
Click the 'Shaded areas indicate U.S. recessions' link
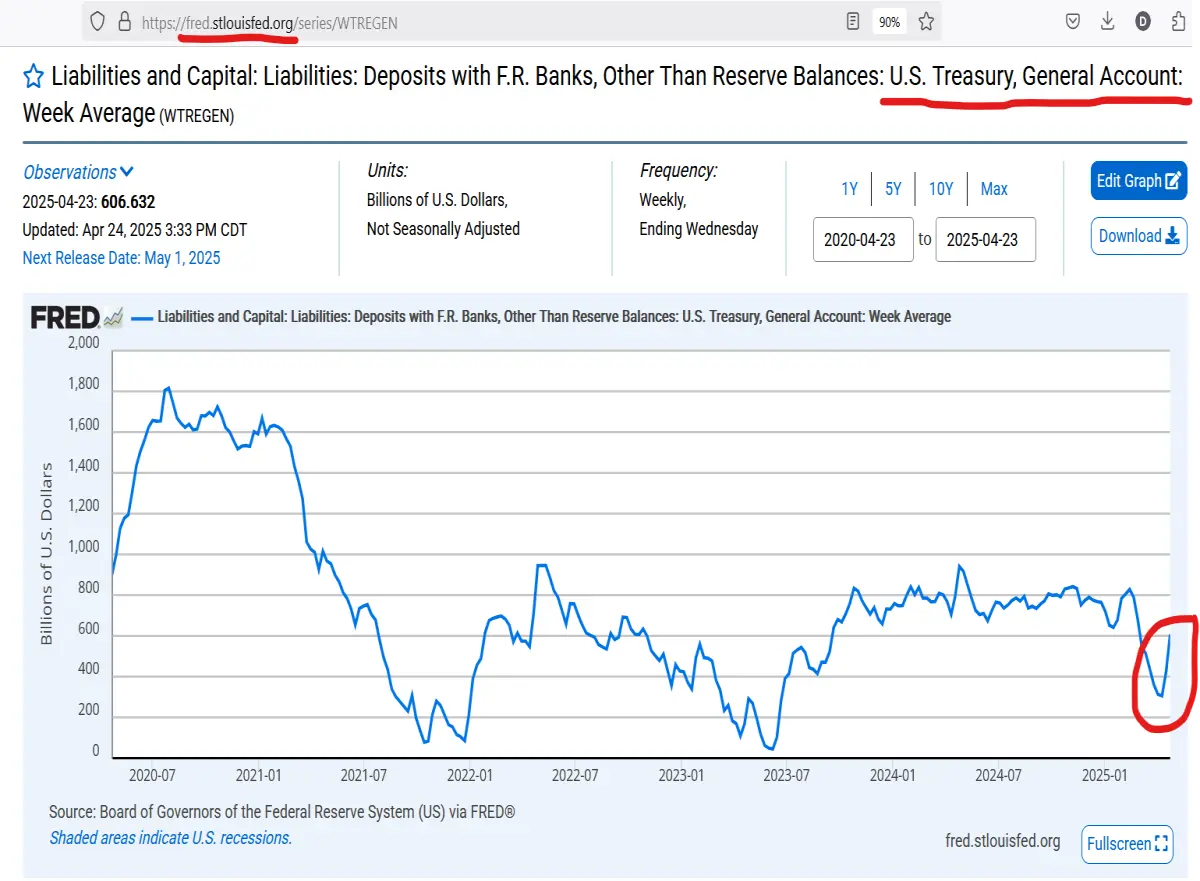[x=171, y=838]
